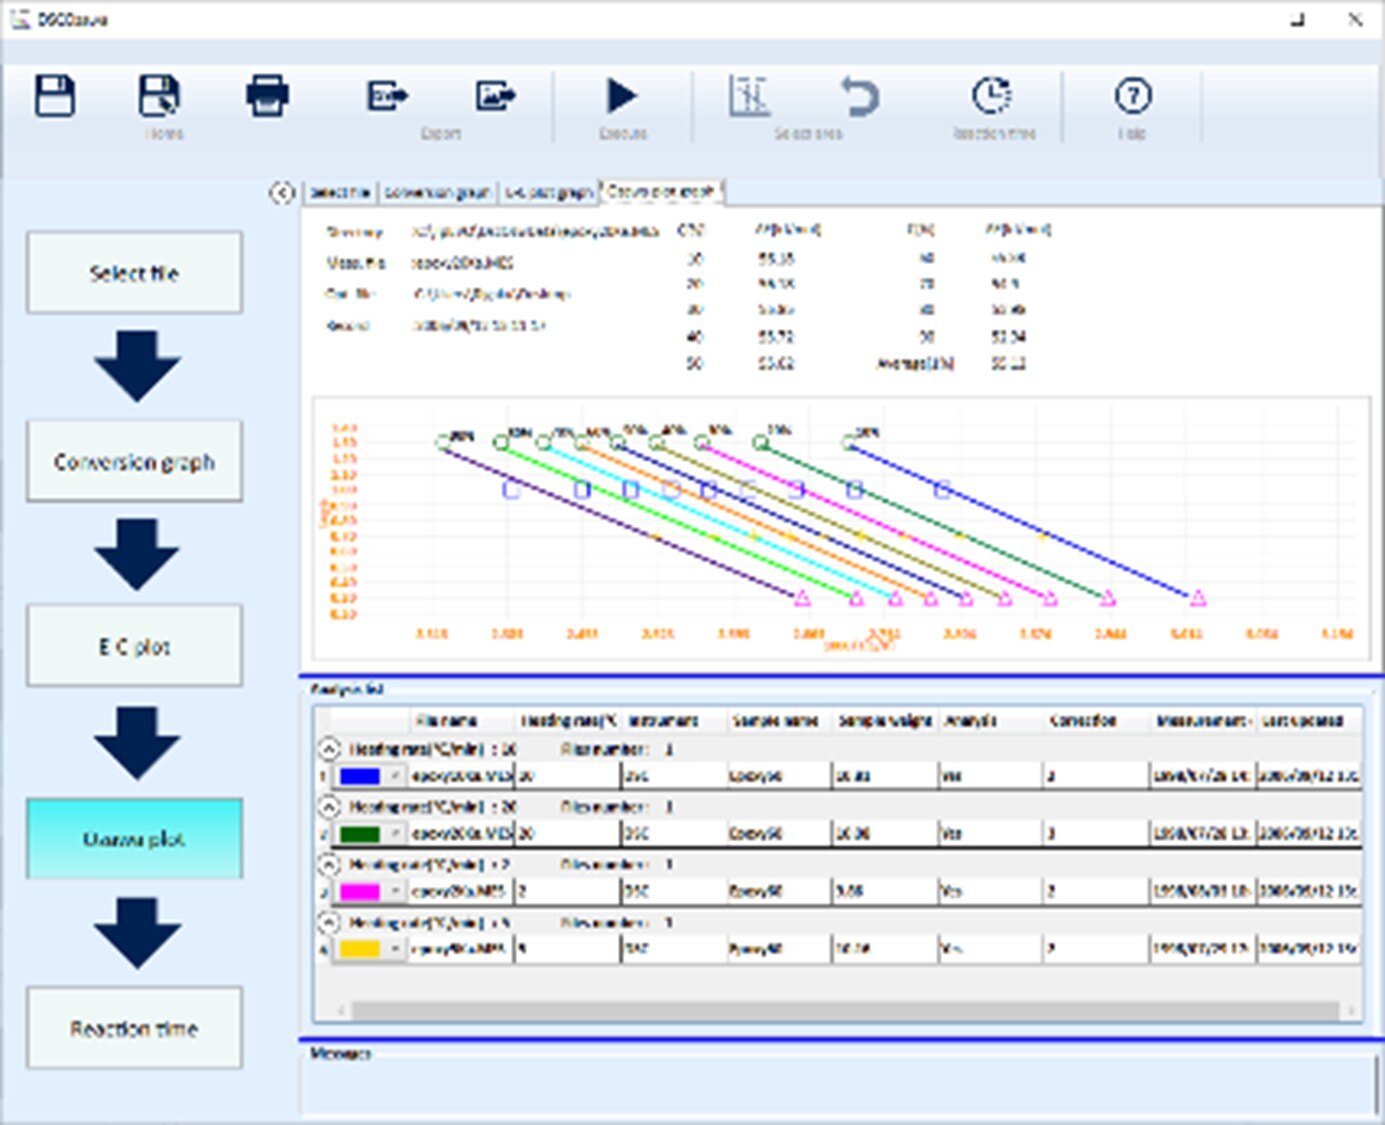Click the Correction column header
Image resolution: width=1385 pixels, height=1125 pixels.
click(1098, 721)
